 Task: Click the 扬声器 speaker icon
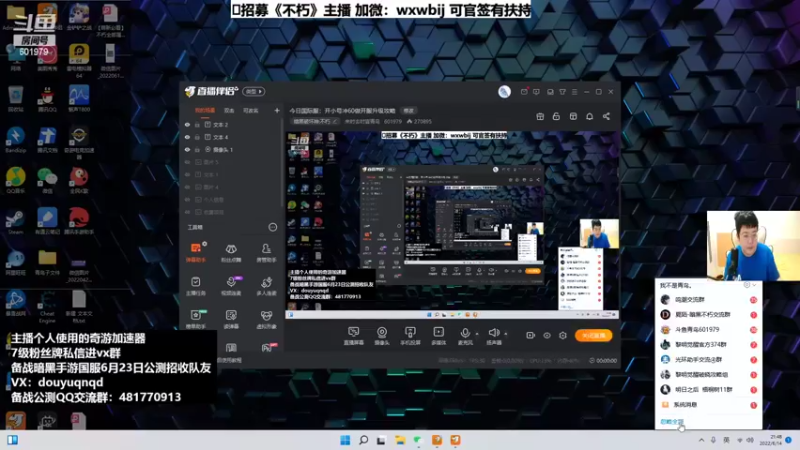pos(493,333)
